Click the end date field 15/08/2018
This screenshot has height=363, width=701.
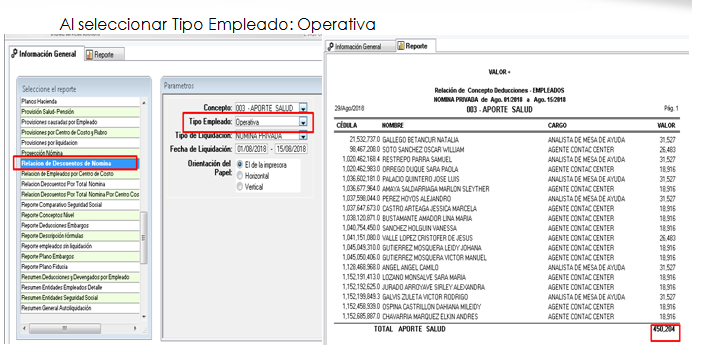(291, 149)
